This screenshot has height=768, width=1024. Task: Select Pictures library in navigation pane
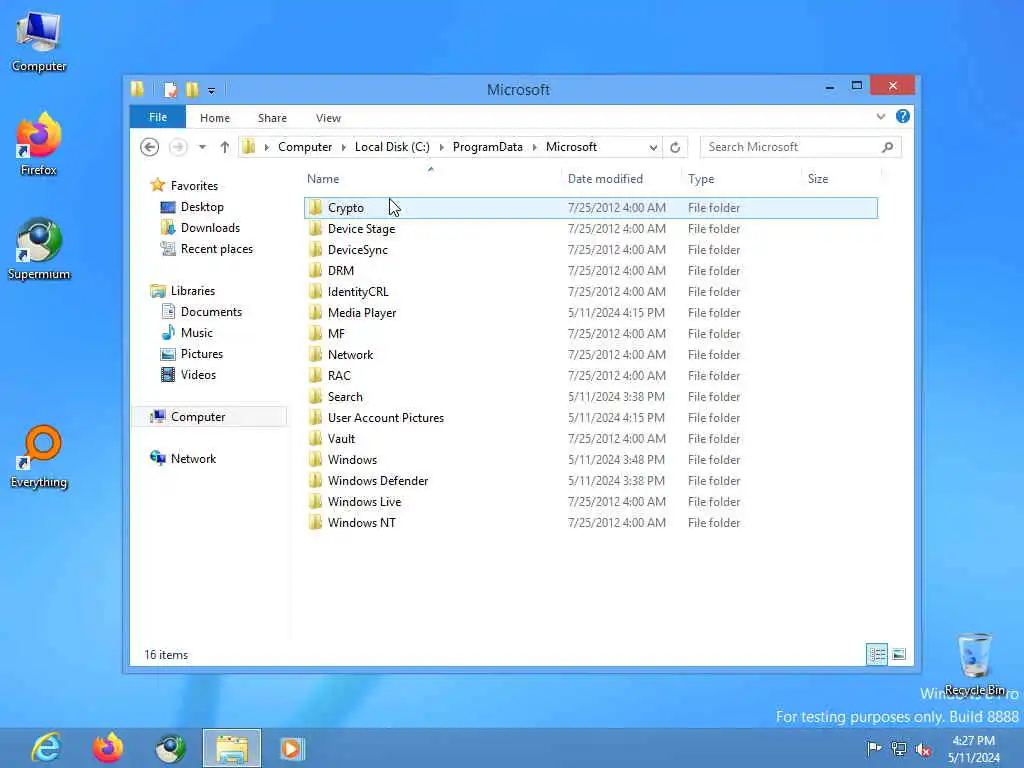(x=202, y=353)
